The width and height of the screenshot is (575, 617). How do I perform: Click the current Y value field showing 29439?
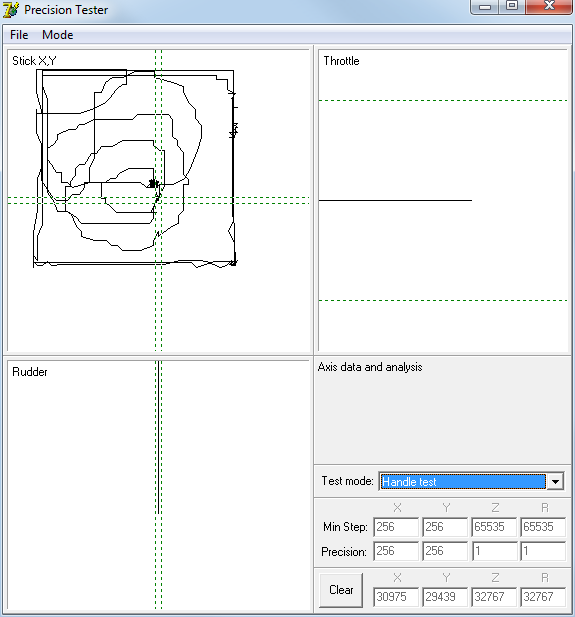[x=445, y=597]
